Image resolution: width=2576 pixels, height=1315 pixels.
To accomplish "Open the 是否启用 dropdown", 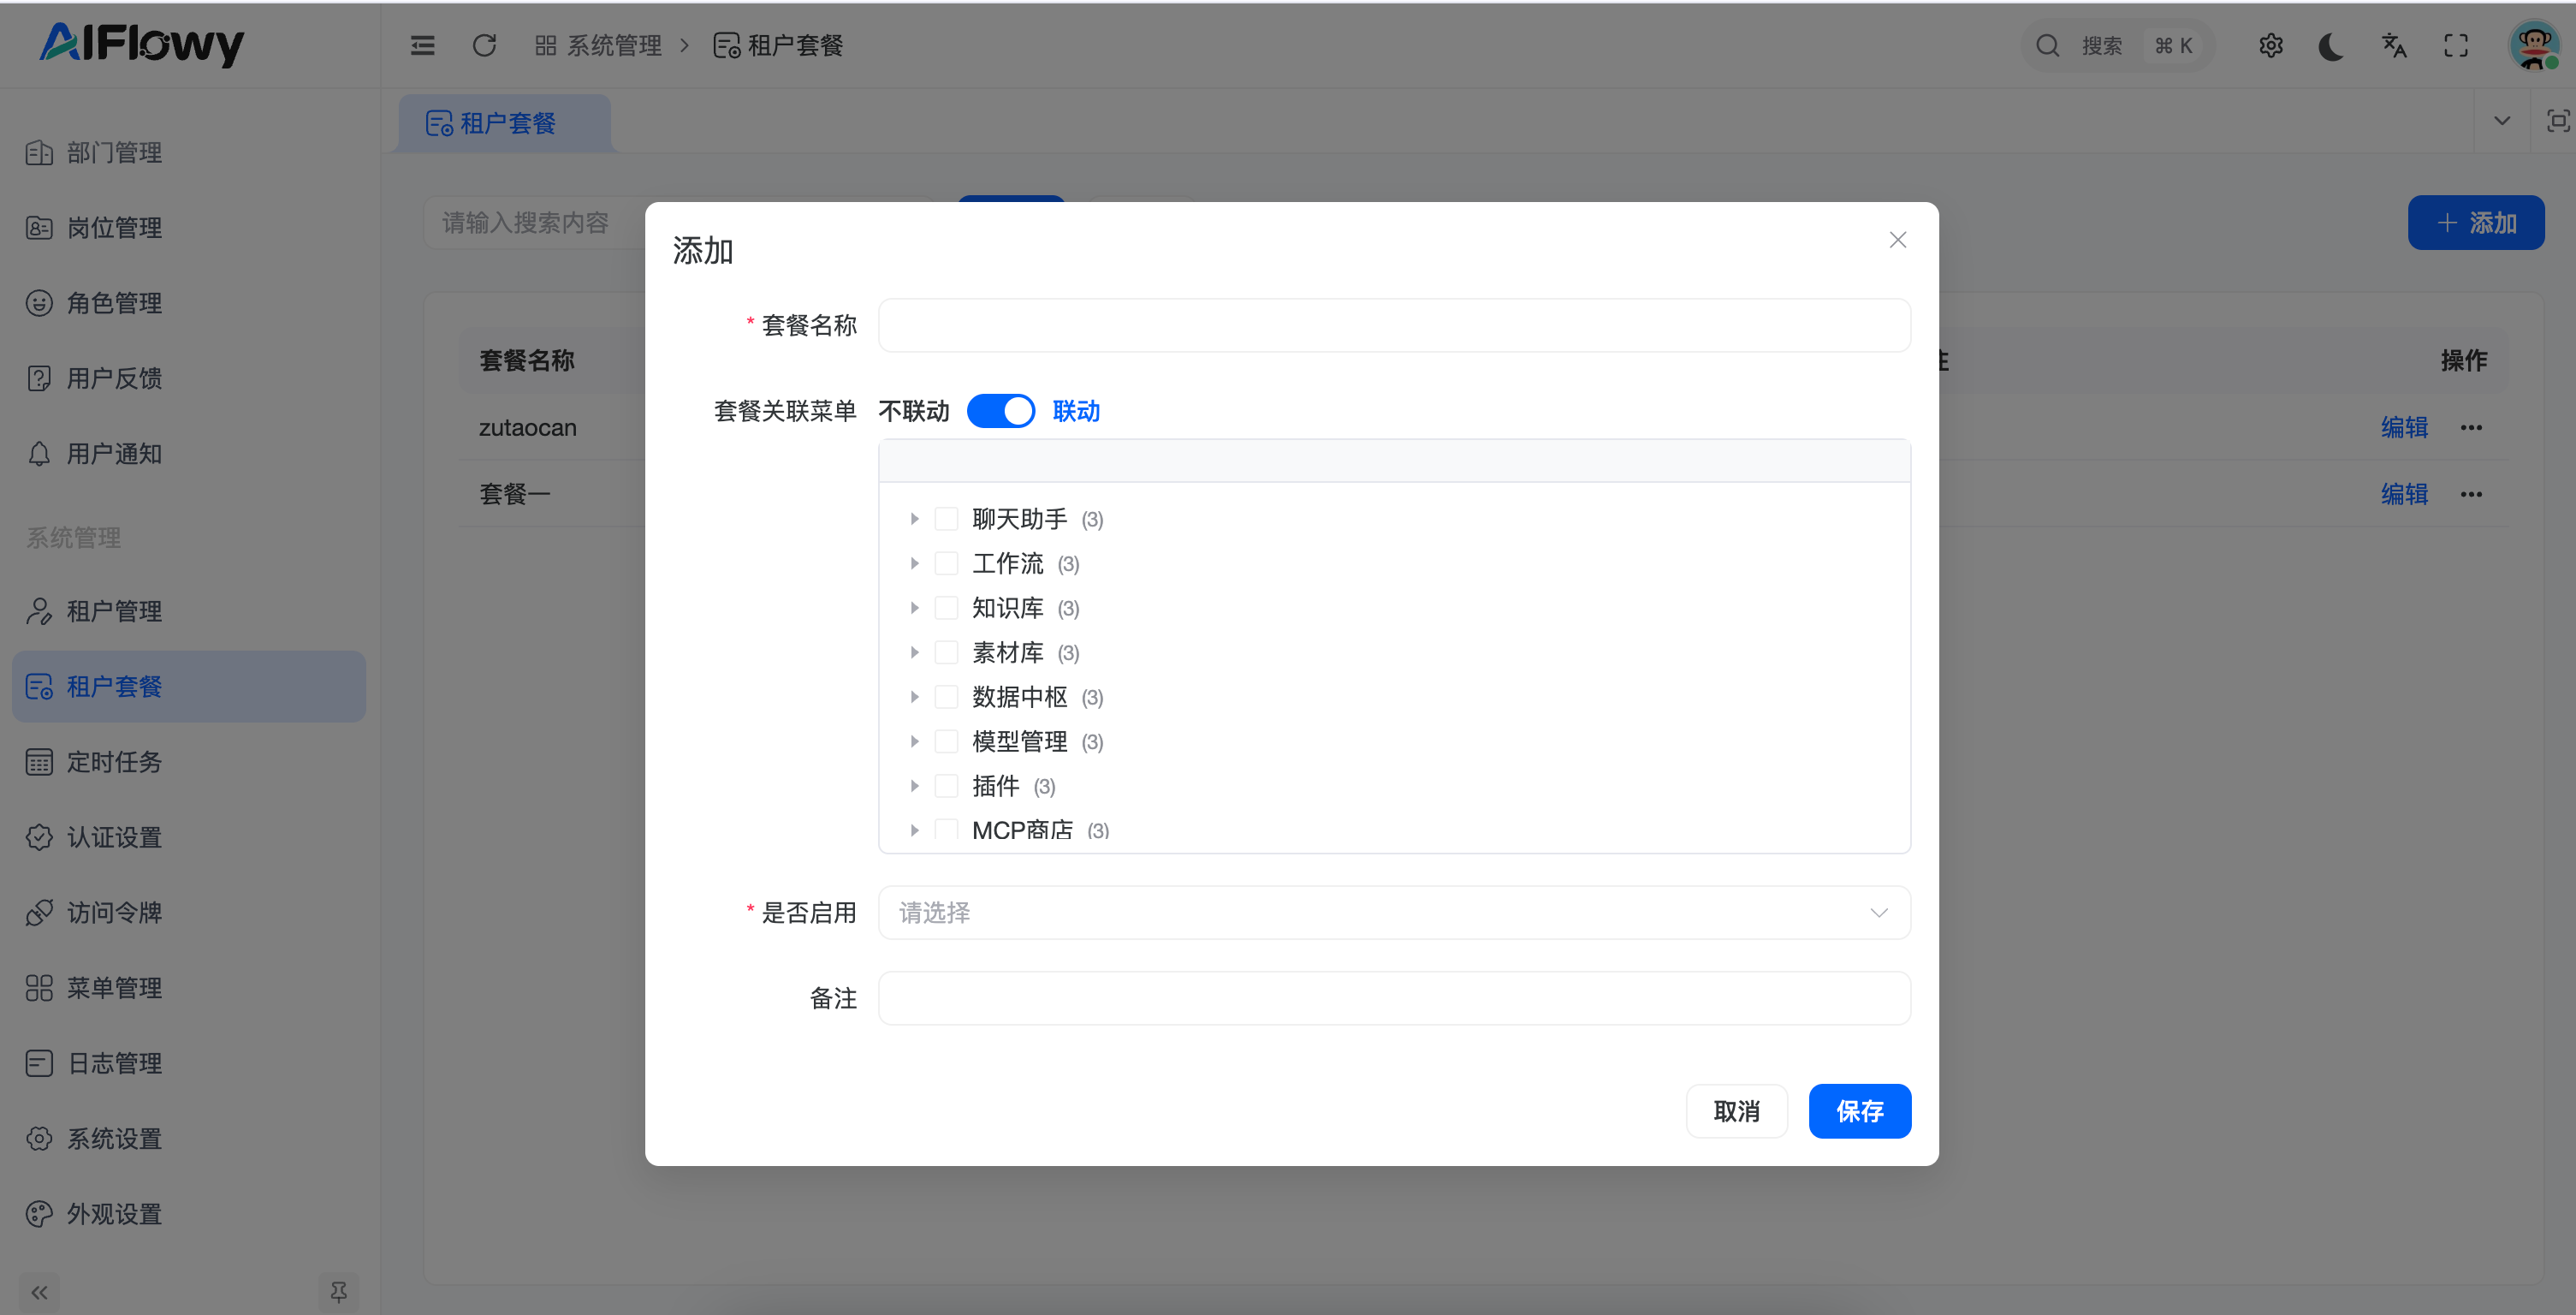I will tap(1393, 912).
